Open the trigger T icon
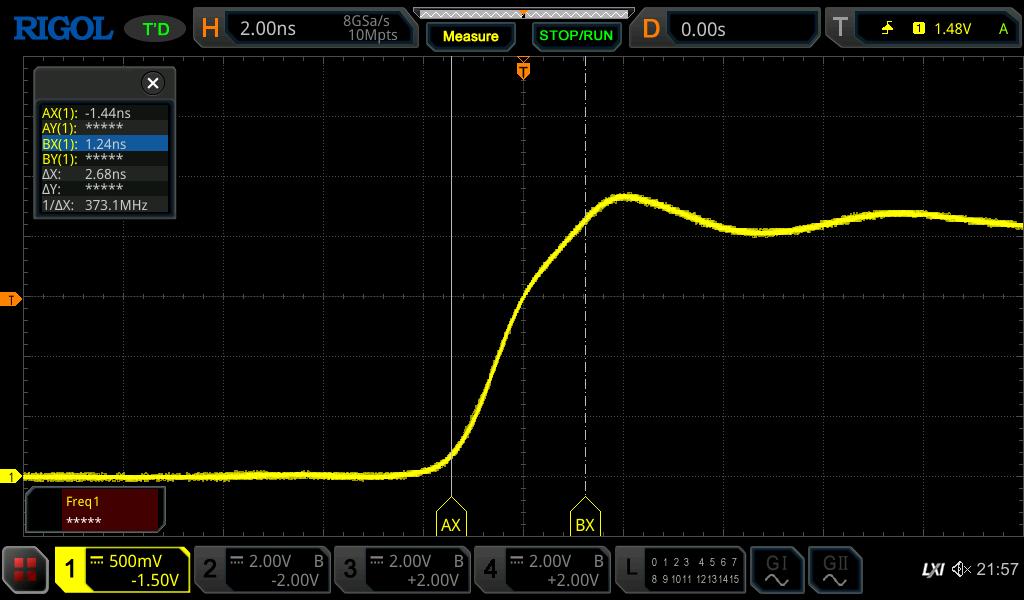Image resolution: width=1024 pixels, height=600 pixels. pos(840,27)
